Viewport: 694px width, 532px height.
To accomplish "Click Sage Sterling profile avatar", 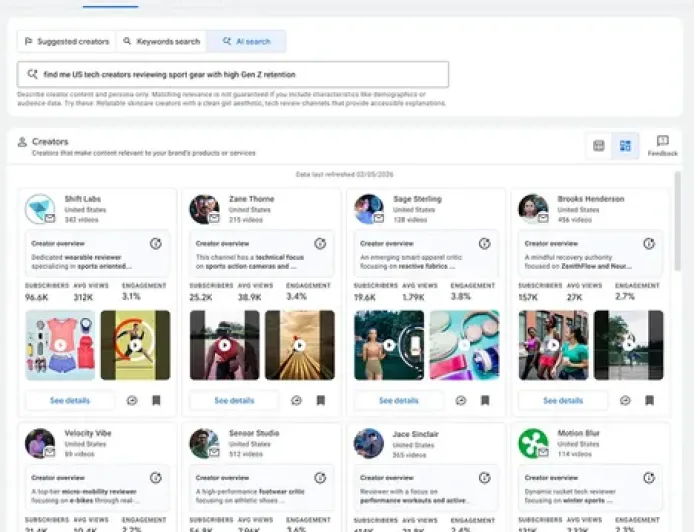I will coord(369,209).
